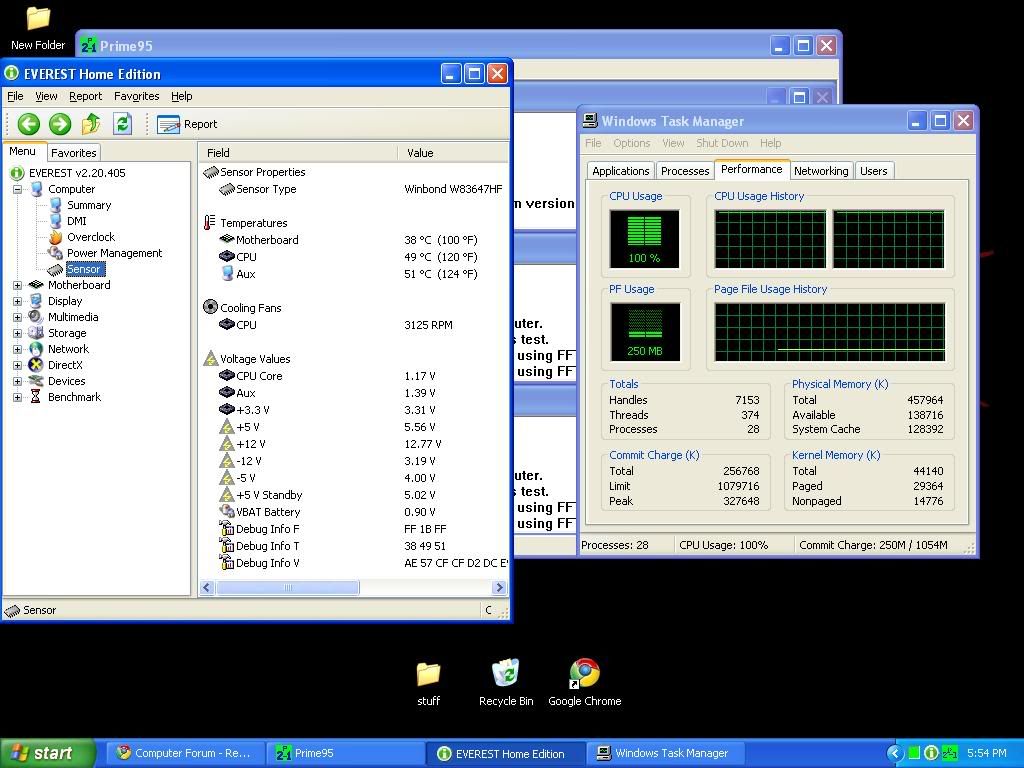1024x768 pixels.
Task: Refresh the sensor readings in EVEREST
Action: pos(122,123)
